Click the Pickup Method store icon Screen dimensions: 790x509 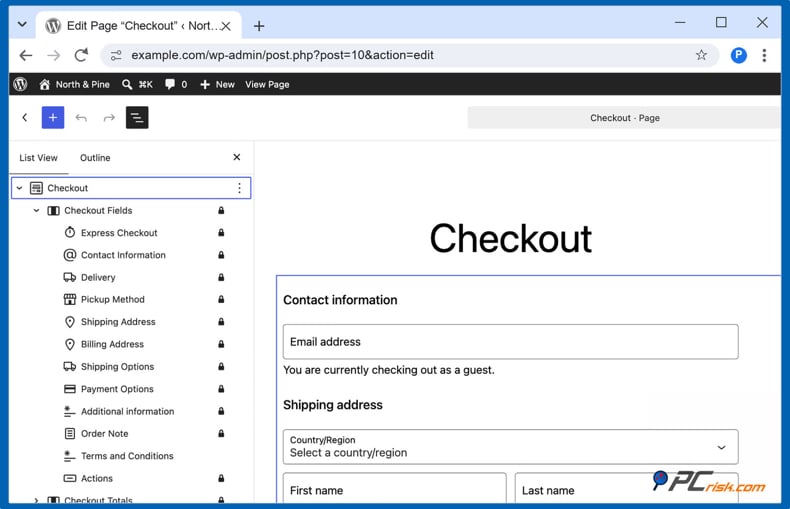(x=70, y=299)
